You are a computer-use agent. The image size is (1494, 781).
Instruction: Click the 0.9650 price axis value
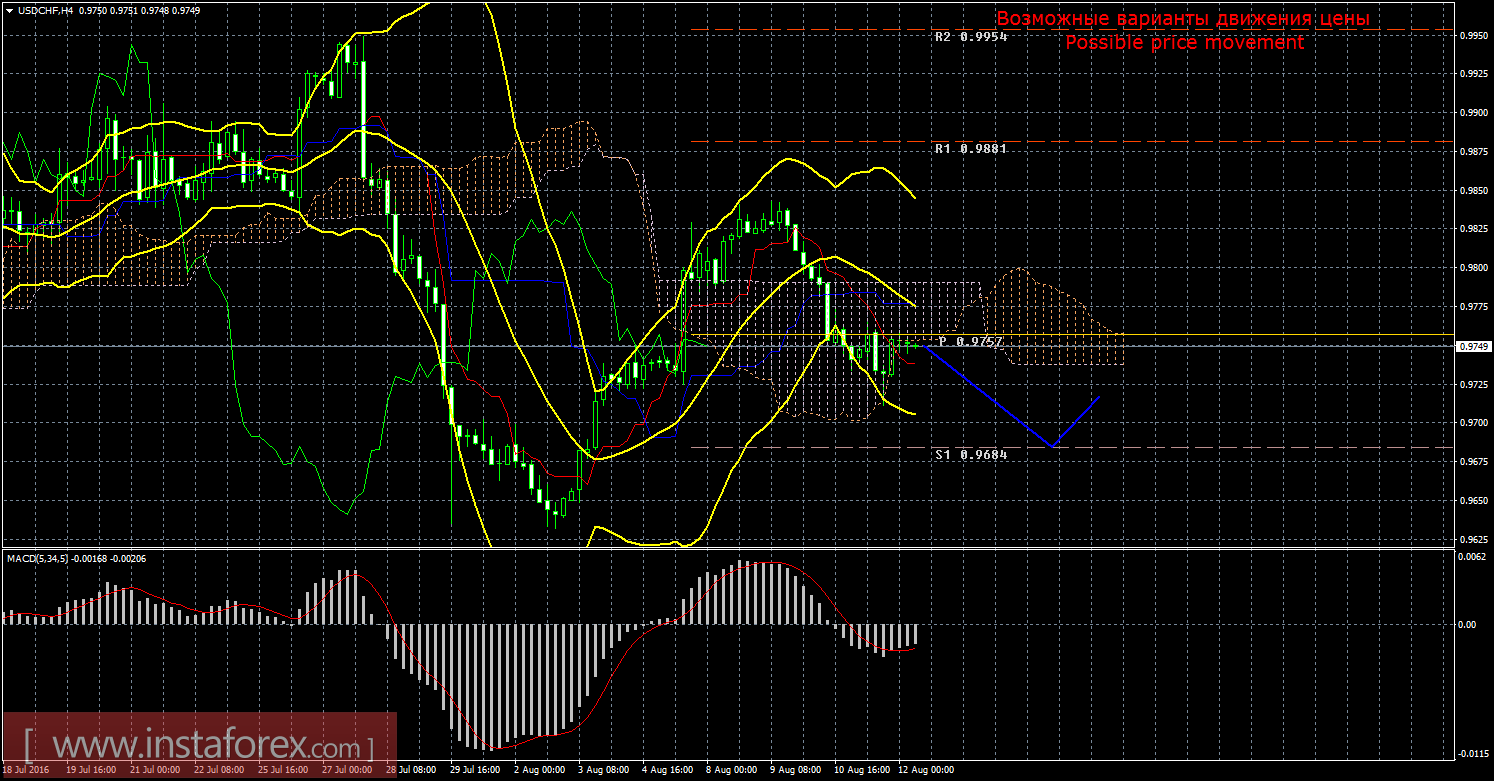(x=1474, y=501)
